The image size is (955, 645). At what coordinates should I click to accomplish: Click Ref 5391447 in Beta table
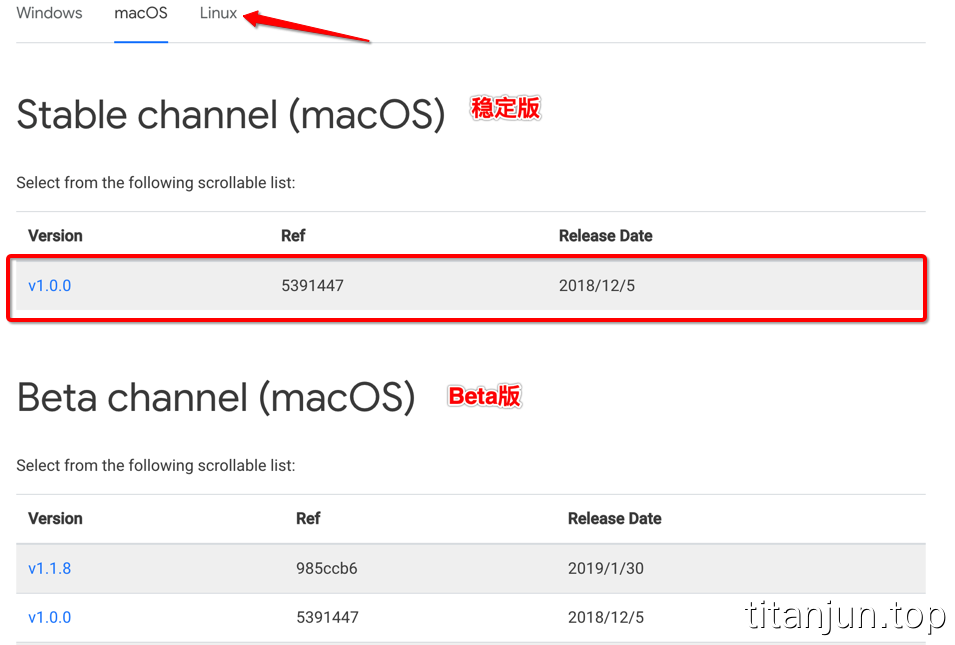(327, 617)
